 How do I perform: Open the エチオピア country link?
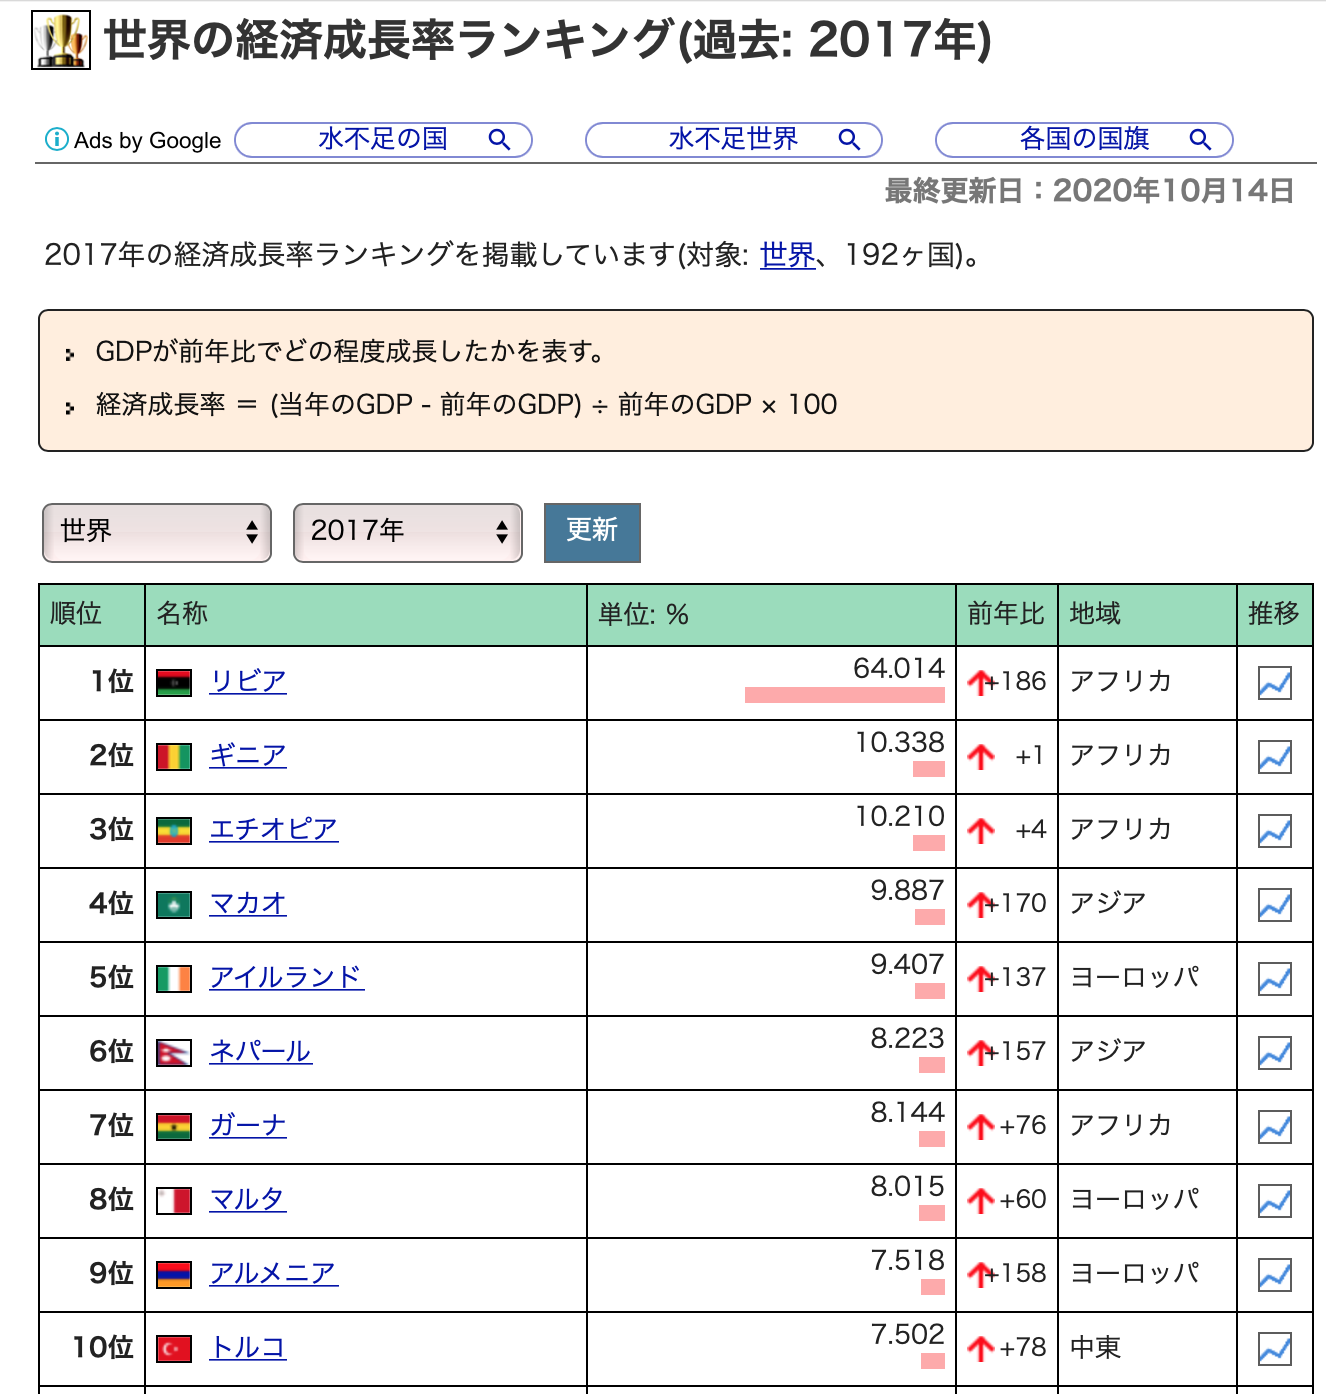coord(274,830)
